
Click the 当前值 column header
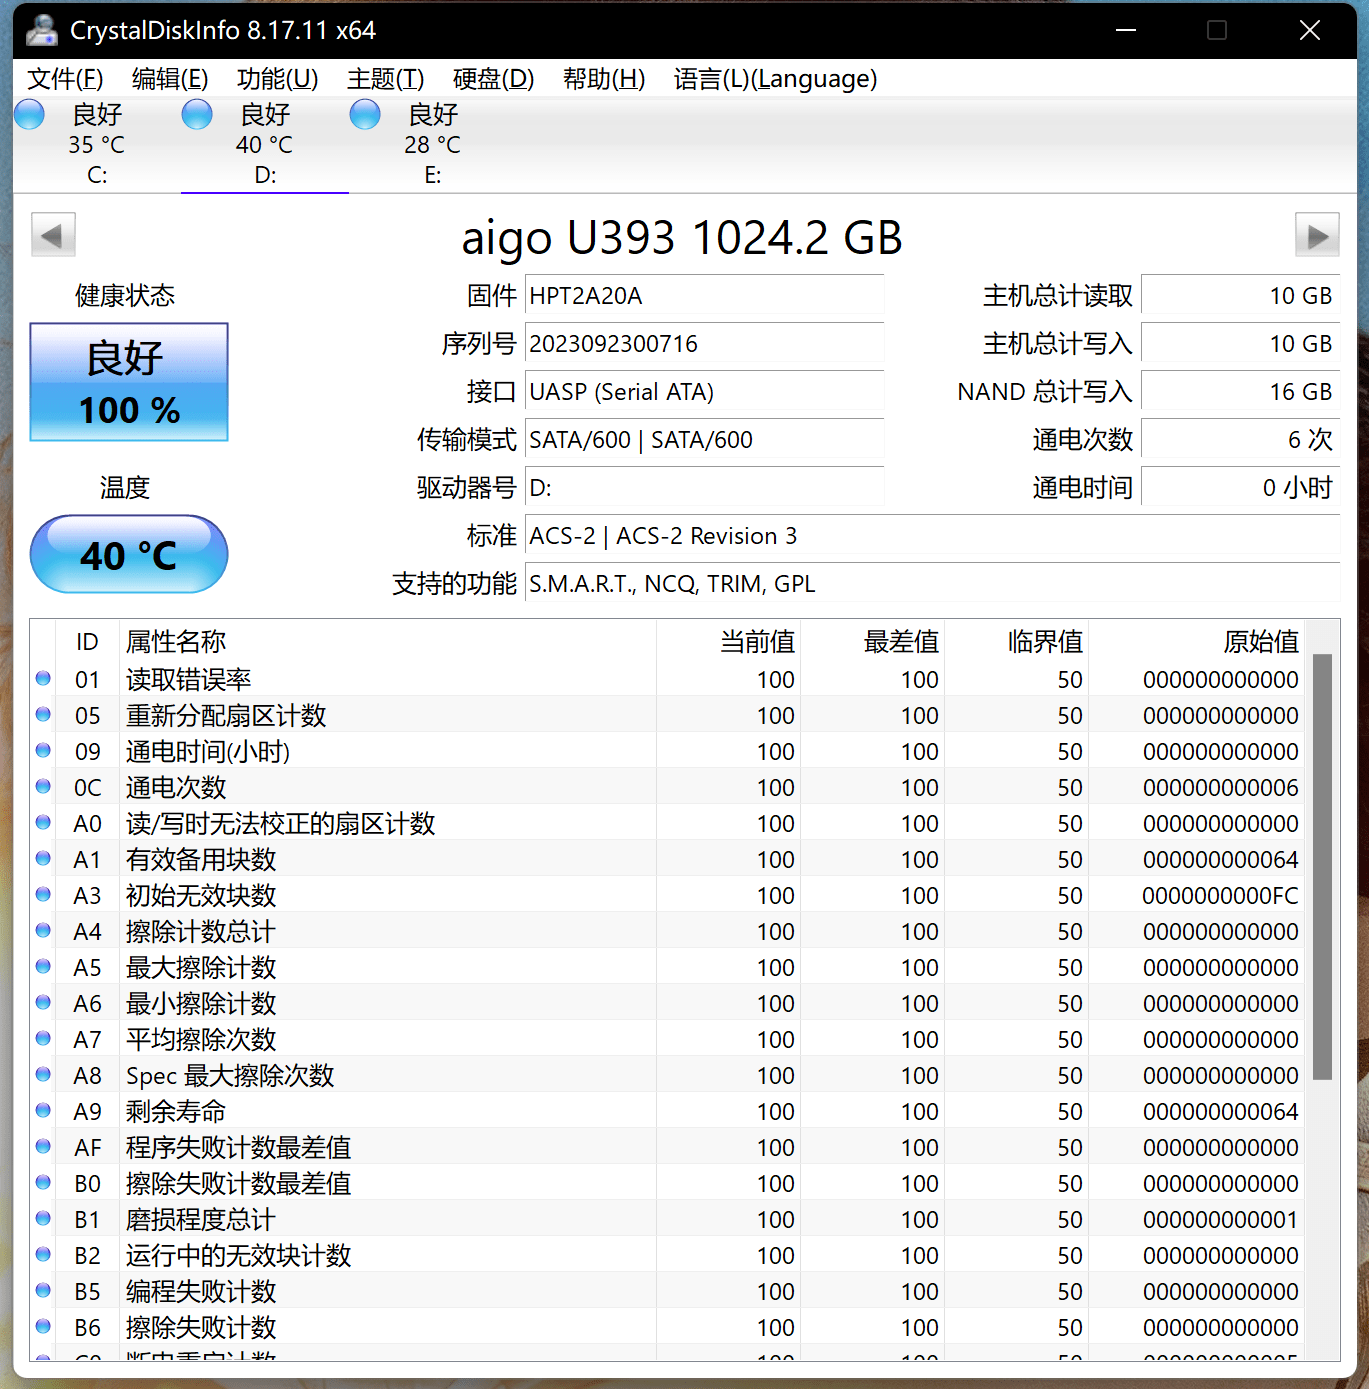click(x=728, y=641)
